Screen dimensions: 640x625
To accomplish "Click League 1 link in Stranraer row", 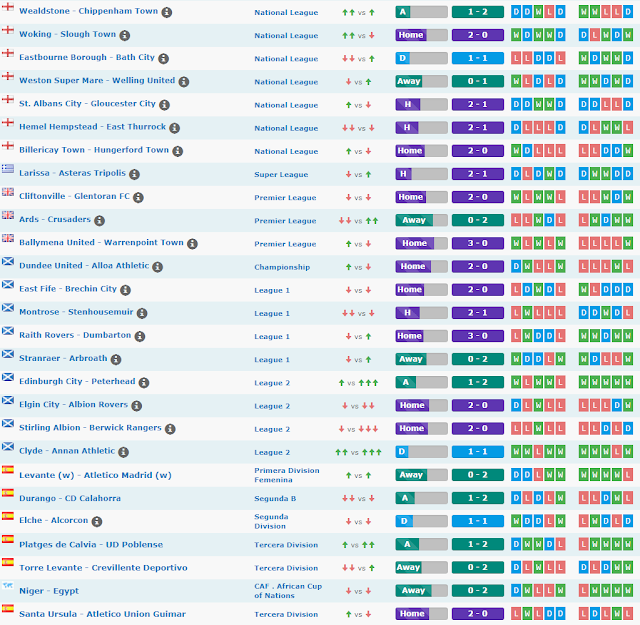I will [x=272, y=360].
